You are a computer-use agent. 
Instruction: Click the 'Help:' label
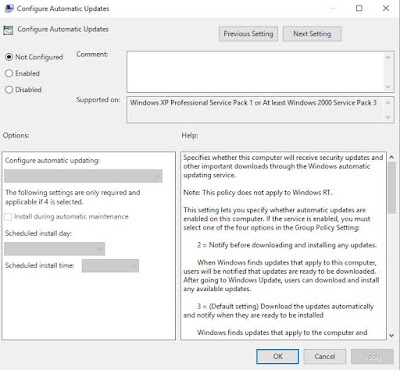coord(190,135)
